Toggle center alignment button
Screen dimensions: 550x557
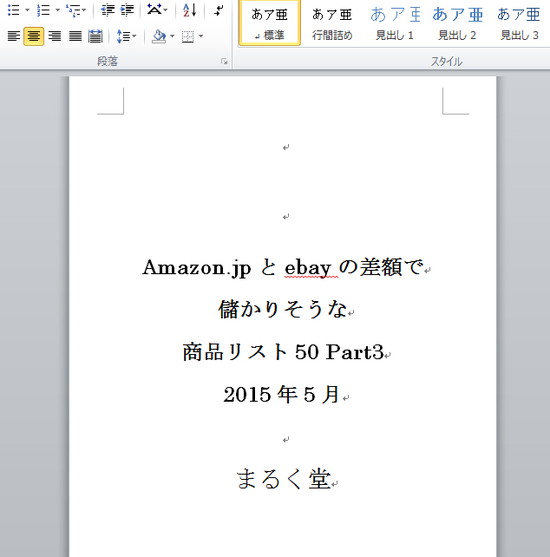coord(34,36)
